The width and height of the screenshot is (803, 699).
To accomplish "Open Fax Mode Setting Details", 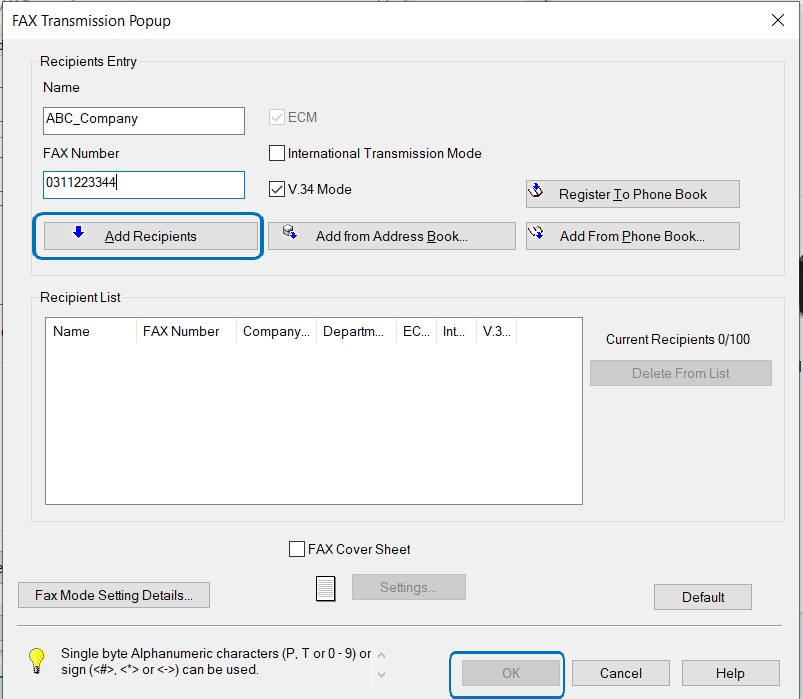I will (x=113, y=595).
